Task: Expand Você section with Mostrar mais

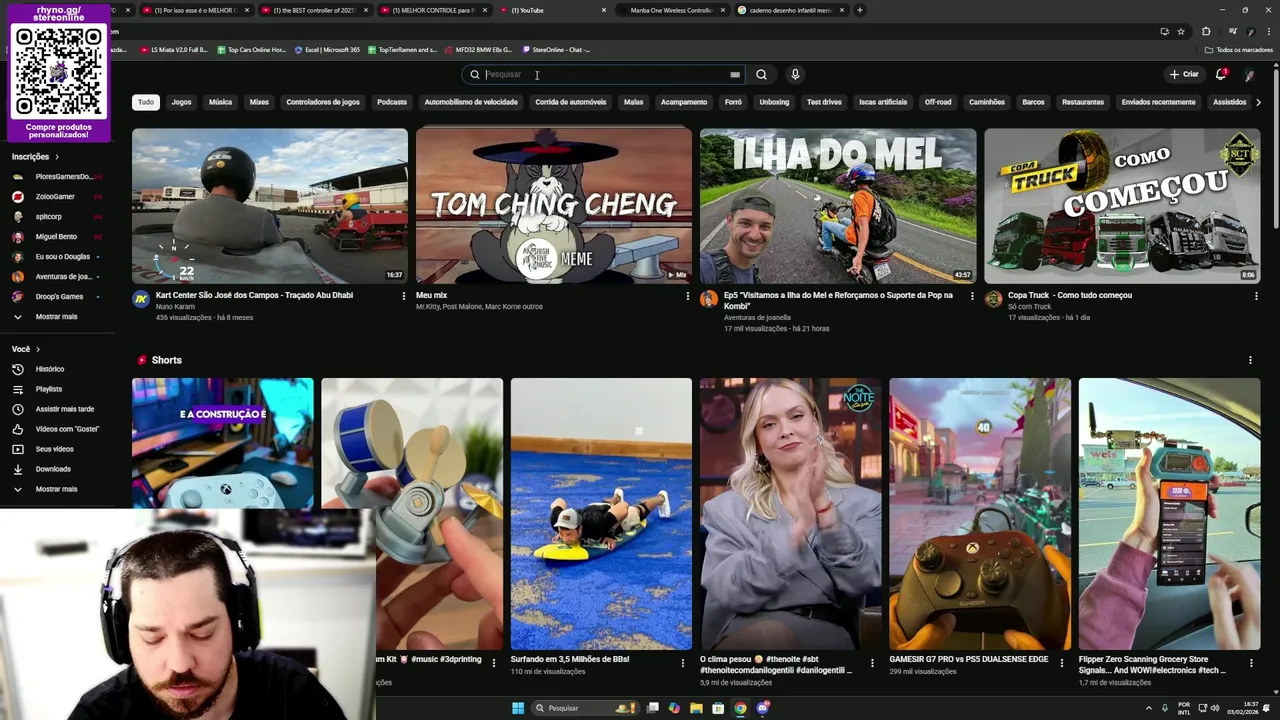Action: click(x=56, y=489)
